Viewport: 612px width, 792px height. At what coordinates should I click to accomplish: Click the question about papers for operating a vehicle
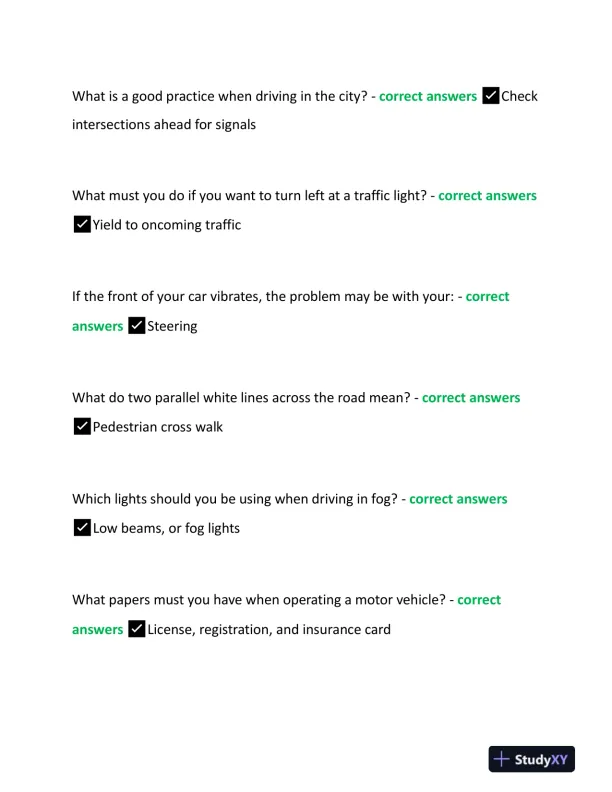[x=259, y=599]
